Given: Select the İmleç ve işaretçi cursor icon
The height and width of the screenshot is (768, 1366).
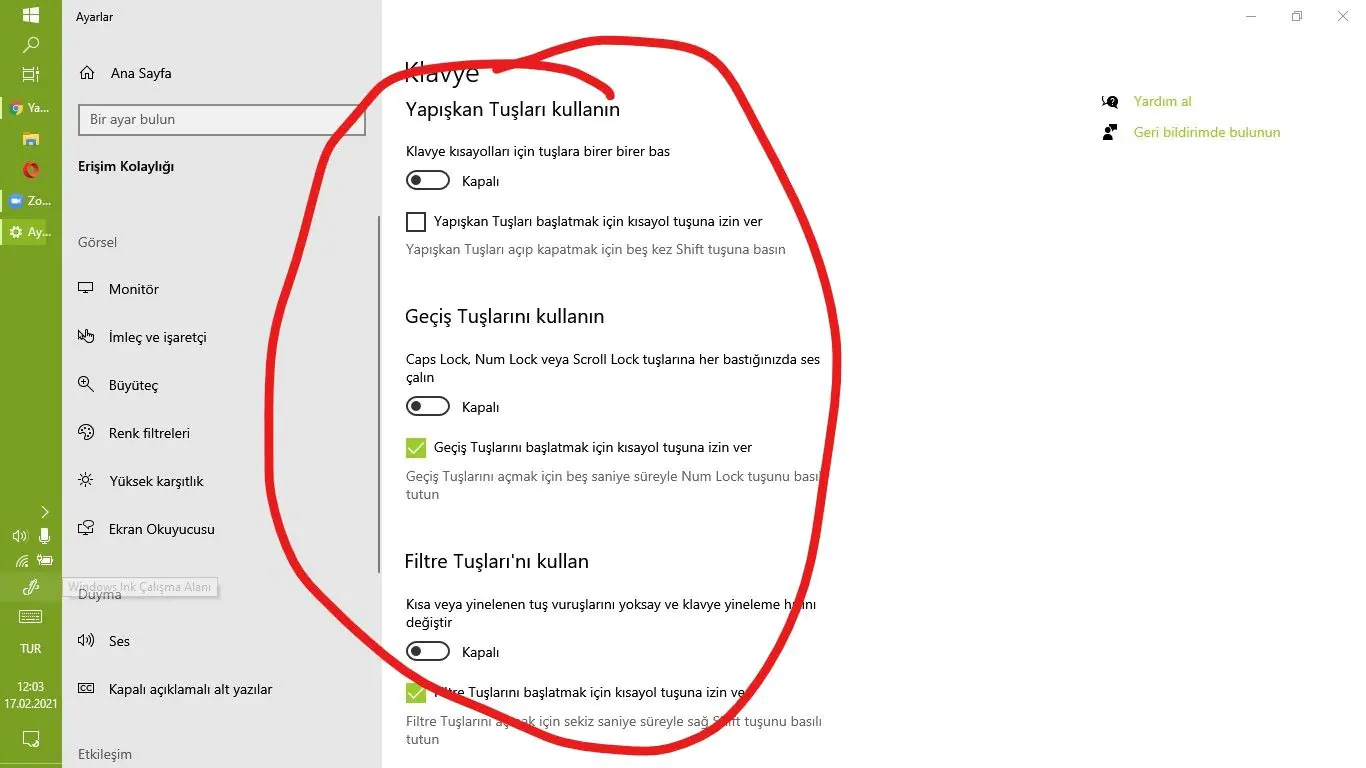Looking at the screenshot, I should pyautogui.click(x=86, y=337).
